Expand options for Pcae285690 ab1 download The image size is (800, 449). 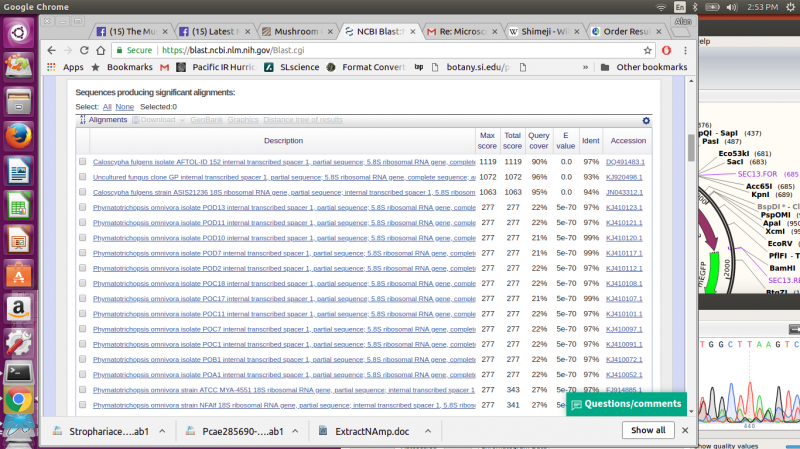tap(295, 431)
